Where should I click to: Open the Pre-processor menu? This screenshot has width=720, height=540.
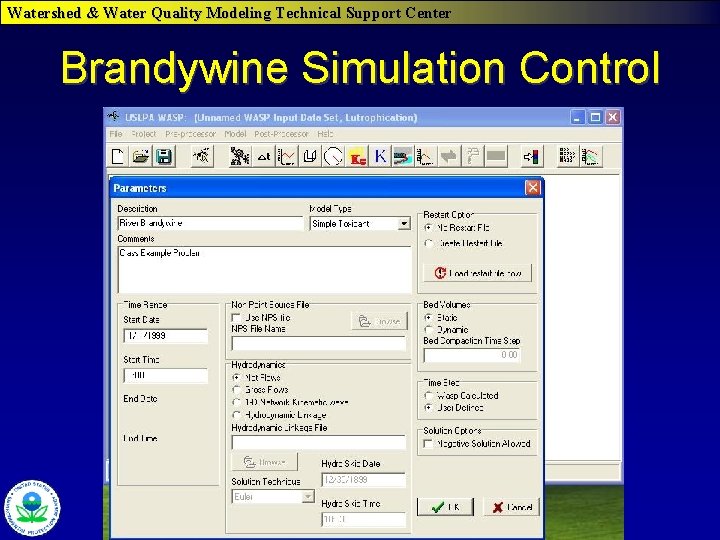[x=190, y=134]
